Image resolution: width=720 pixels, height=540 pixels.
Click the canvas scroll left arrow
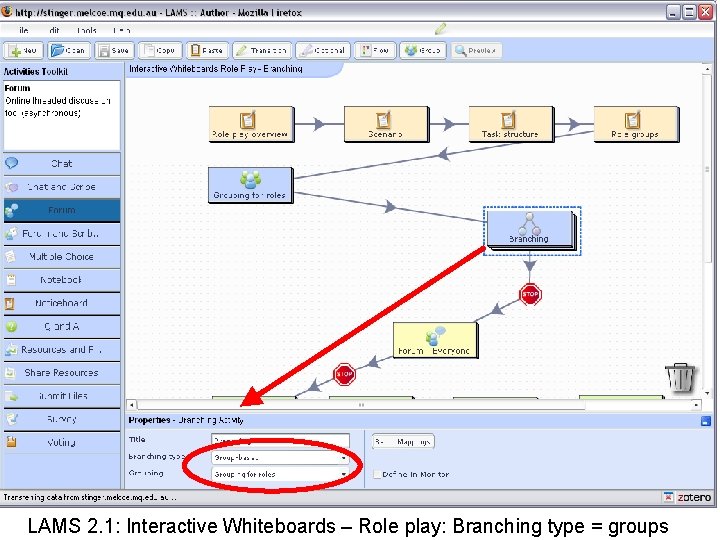(x=132, y=405)
